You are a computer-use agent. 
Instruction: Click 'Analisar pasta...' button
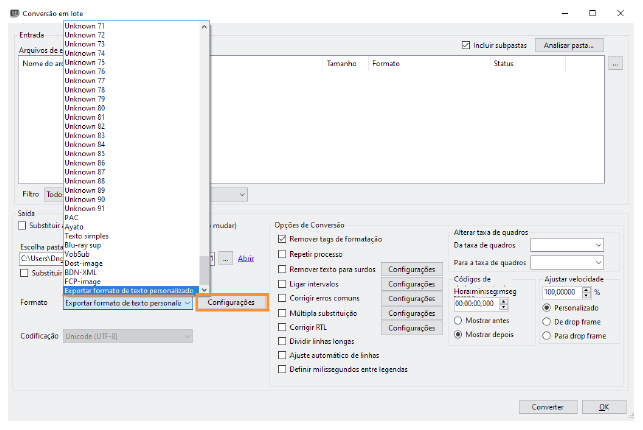(x=569, y=45)
